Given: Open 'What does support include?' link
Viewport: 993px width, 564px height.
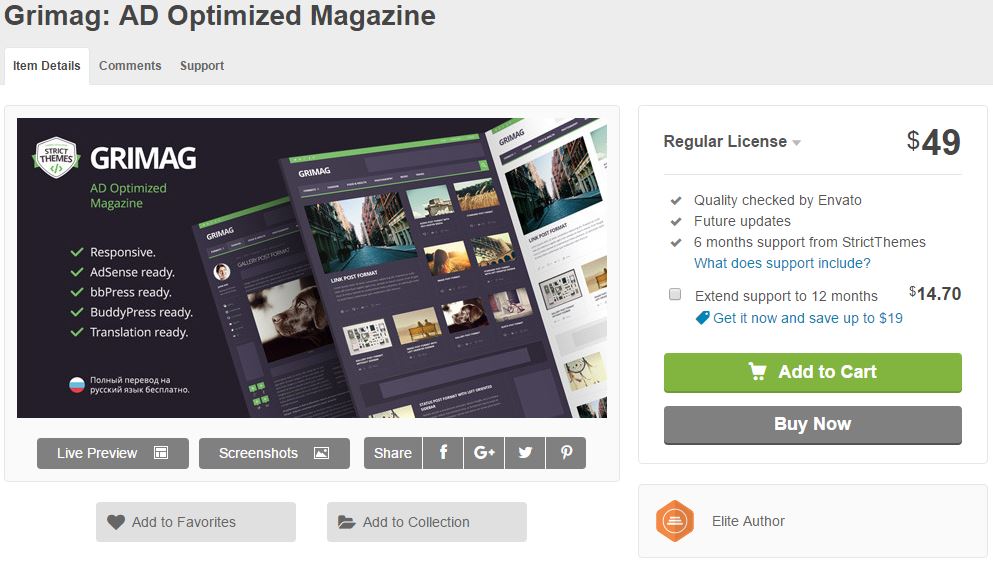Looking at the screenshot, I should [x=782, y=263].
